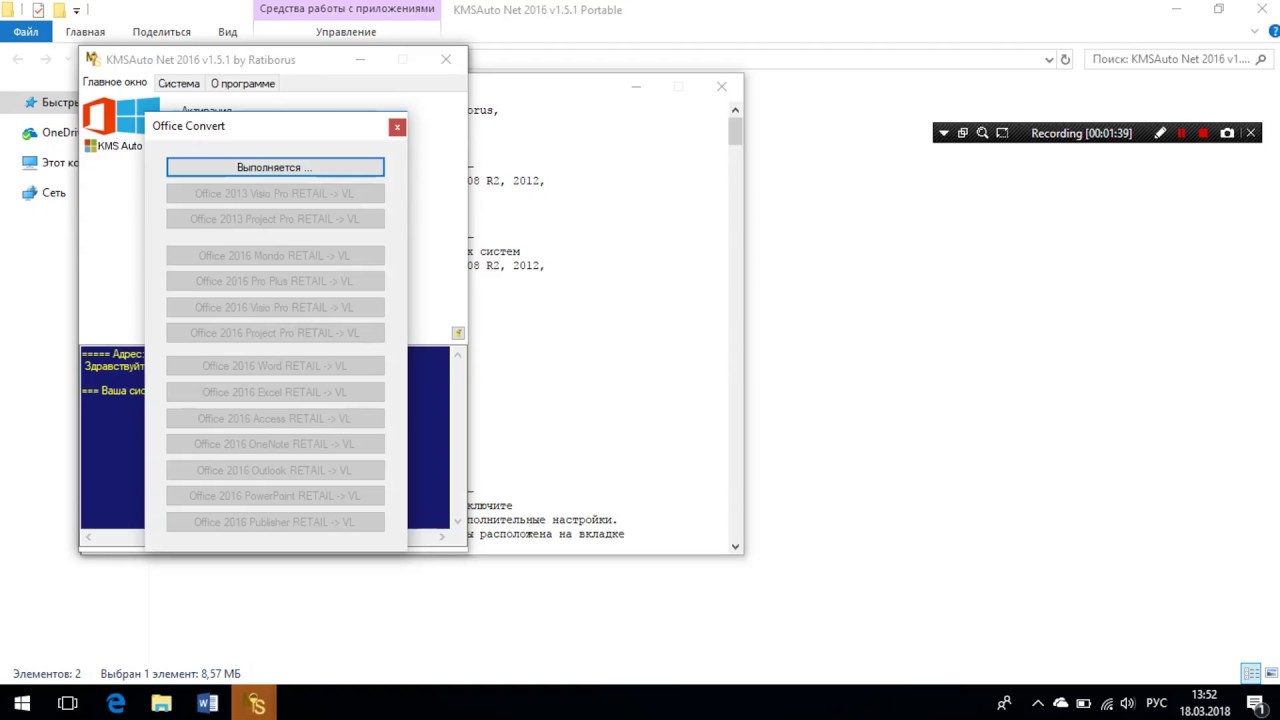Select Быстрый доступ in navigation pane
The image size is (1280, 720).
51,103
